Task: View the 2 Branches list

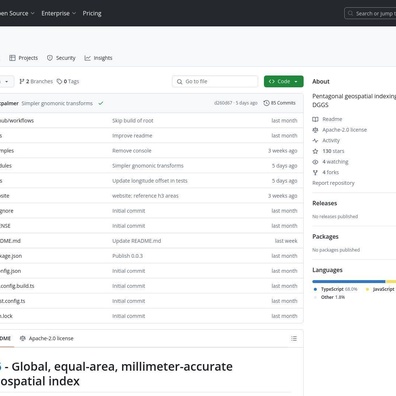Action: pyautogui.click(x=36, y=81)
